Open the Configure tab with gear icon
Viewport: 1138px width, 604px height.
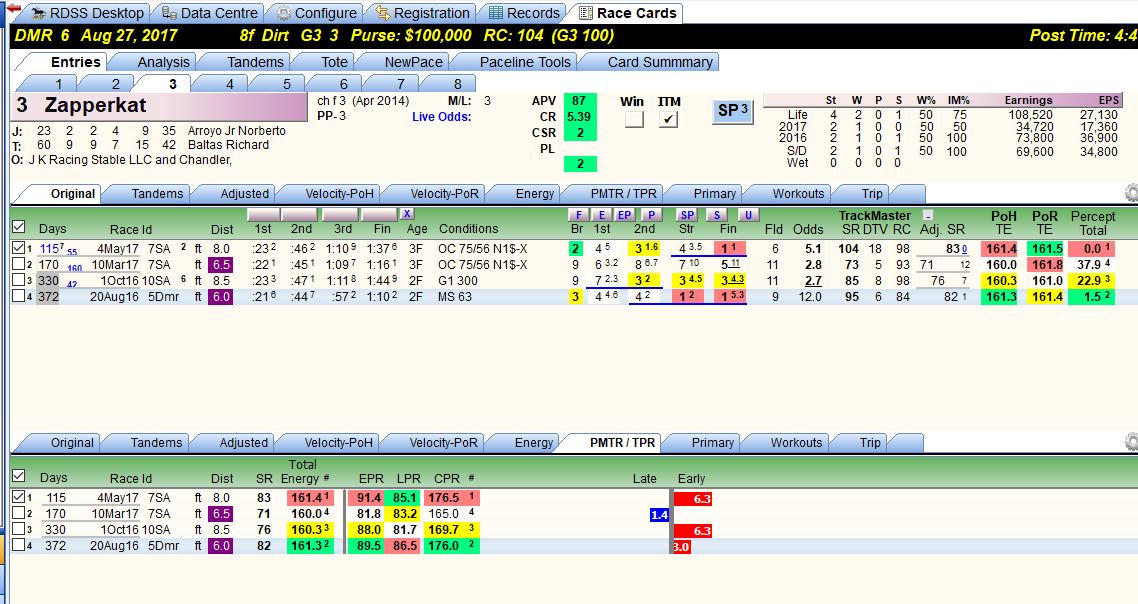click(317, 13)
